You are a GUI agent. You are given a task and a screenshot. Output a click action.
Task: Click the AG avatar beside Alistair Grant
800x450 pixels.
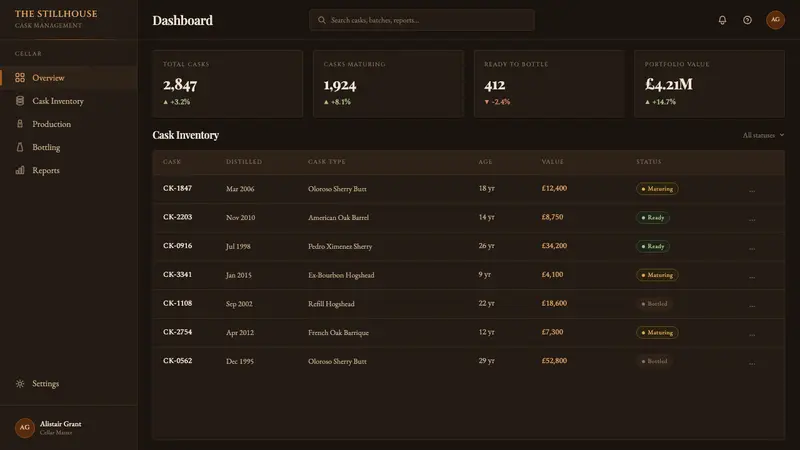point(24,428)
